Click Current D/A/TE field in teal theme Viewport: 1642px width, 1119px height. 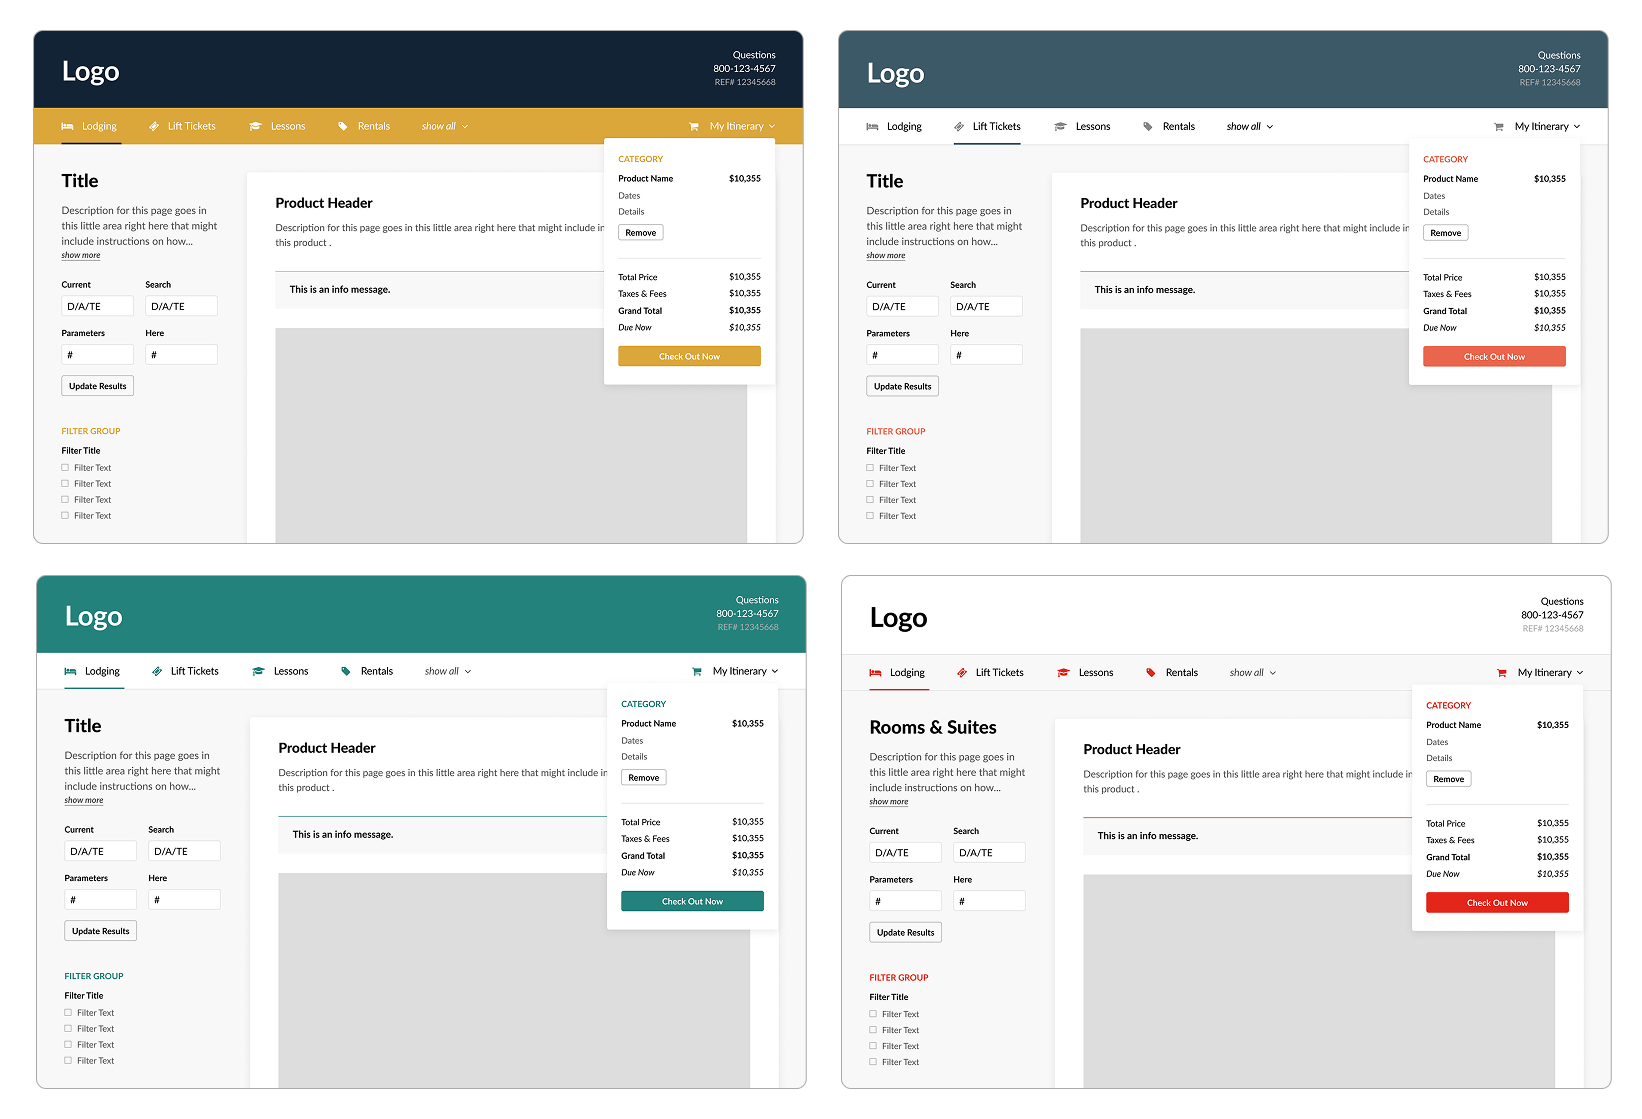pyautogui.click(x=100, y=852)
